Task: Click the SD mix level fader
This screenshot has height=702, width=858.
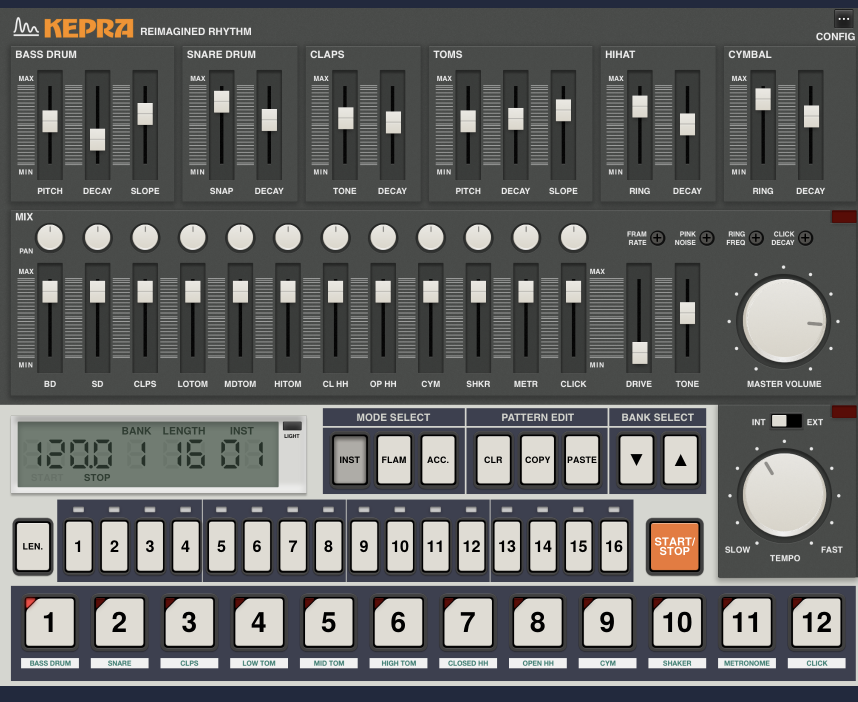Action: [97, 292]
